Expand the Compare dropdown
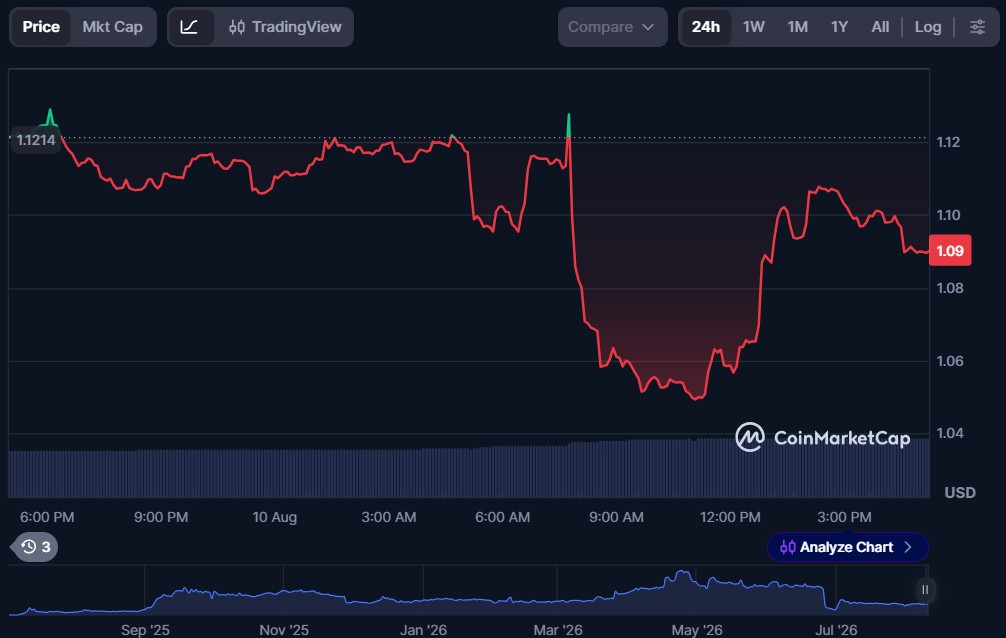Screen dimensions: 1006x638 click(x=611, y=27)
